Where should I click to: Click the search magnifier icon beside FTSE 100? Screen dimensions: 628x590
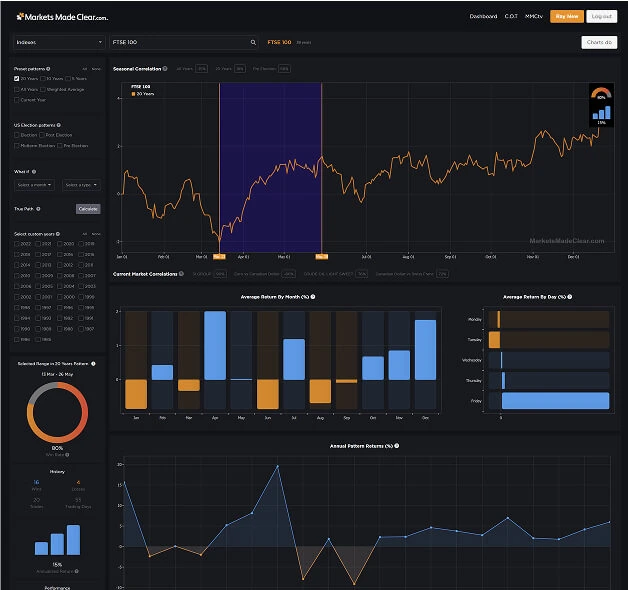pyautogui.click(x=253, y=42)
